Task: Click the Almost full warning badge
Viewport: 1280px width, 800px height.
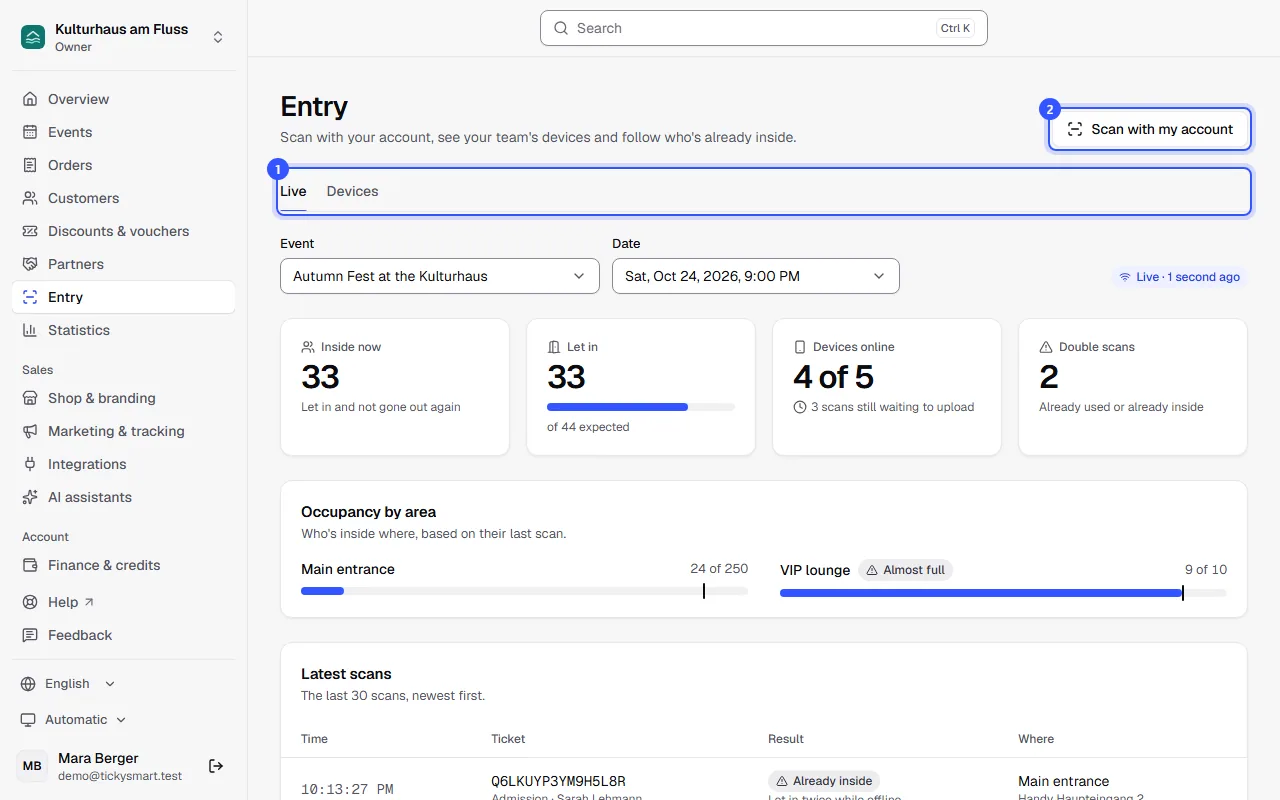Action: [x=906, y=570]
